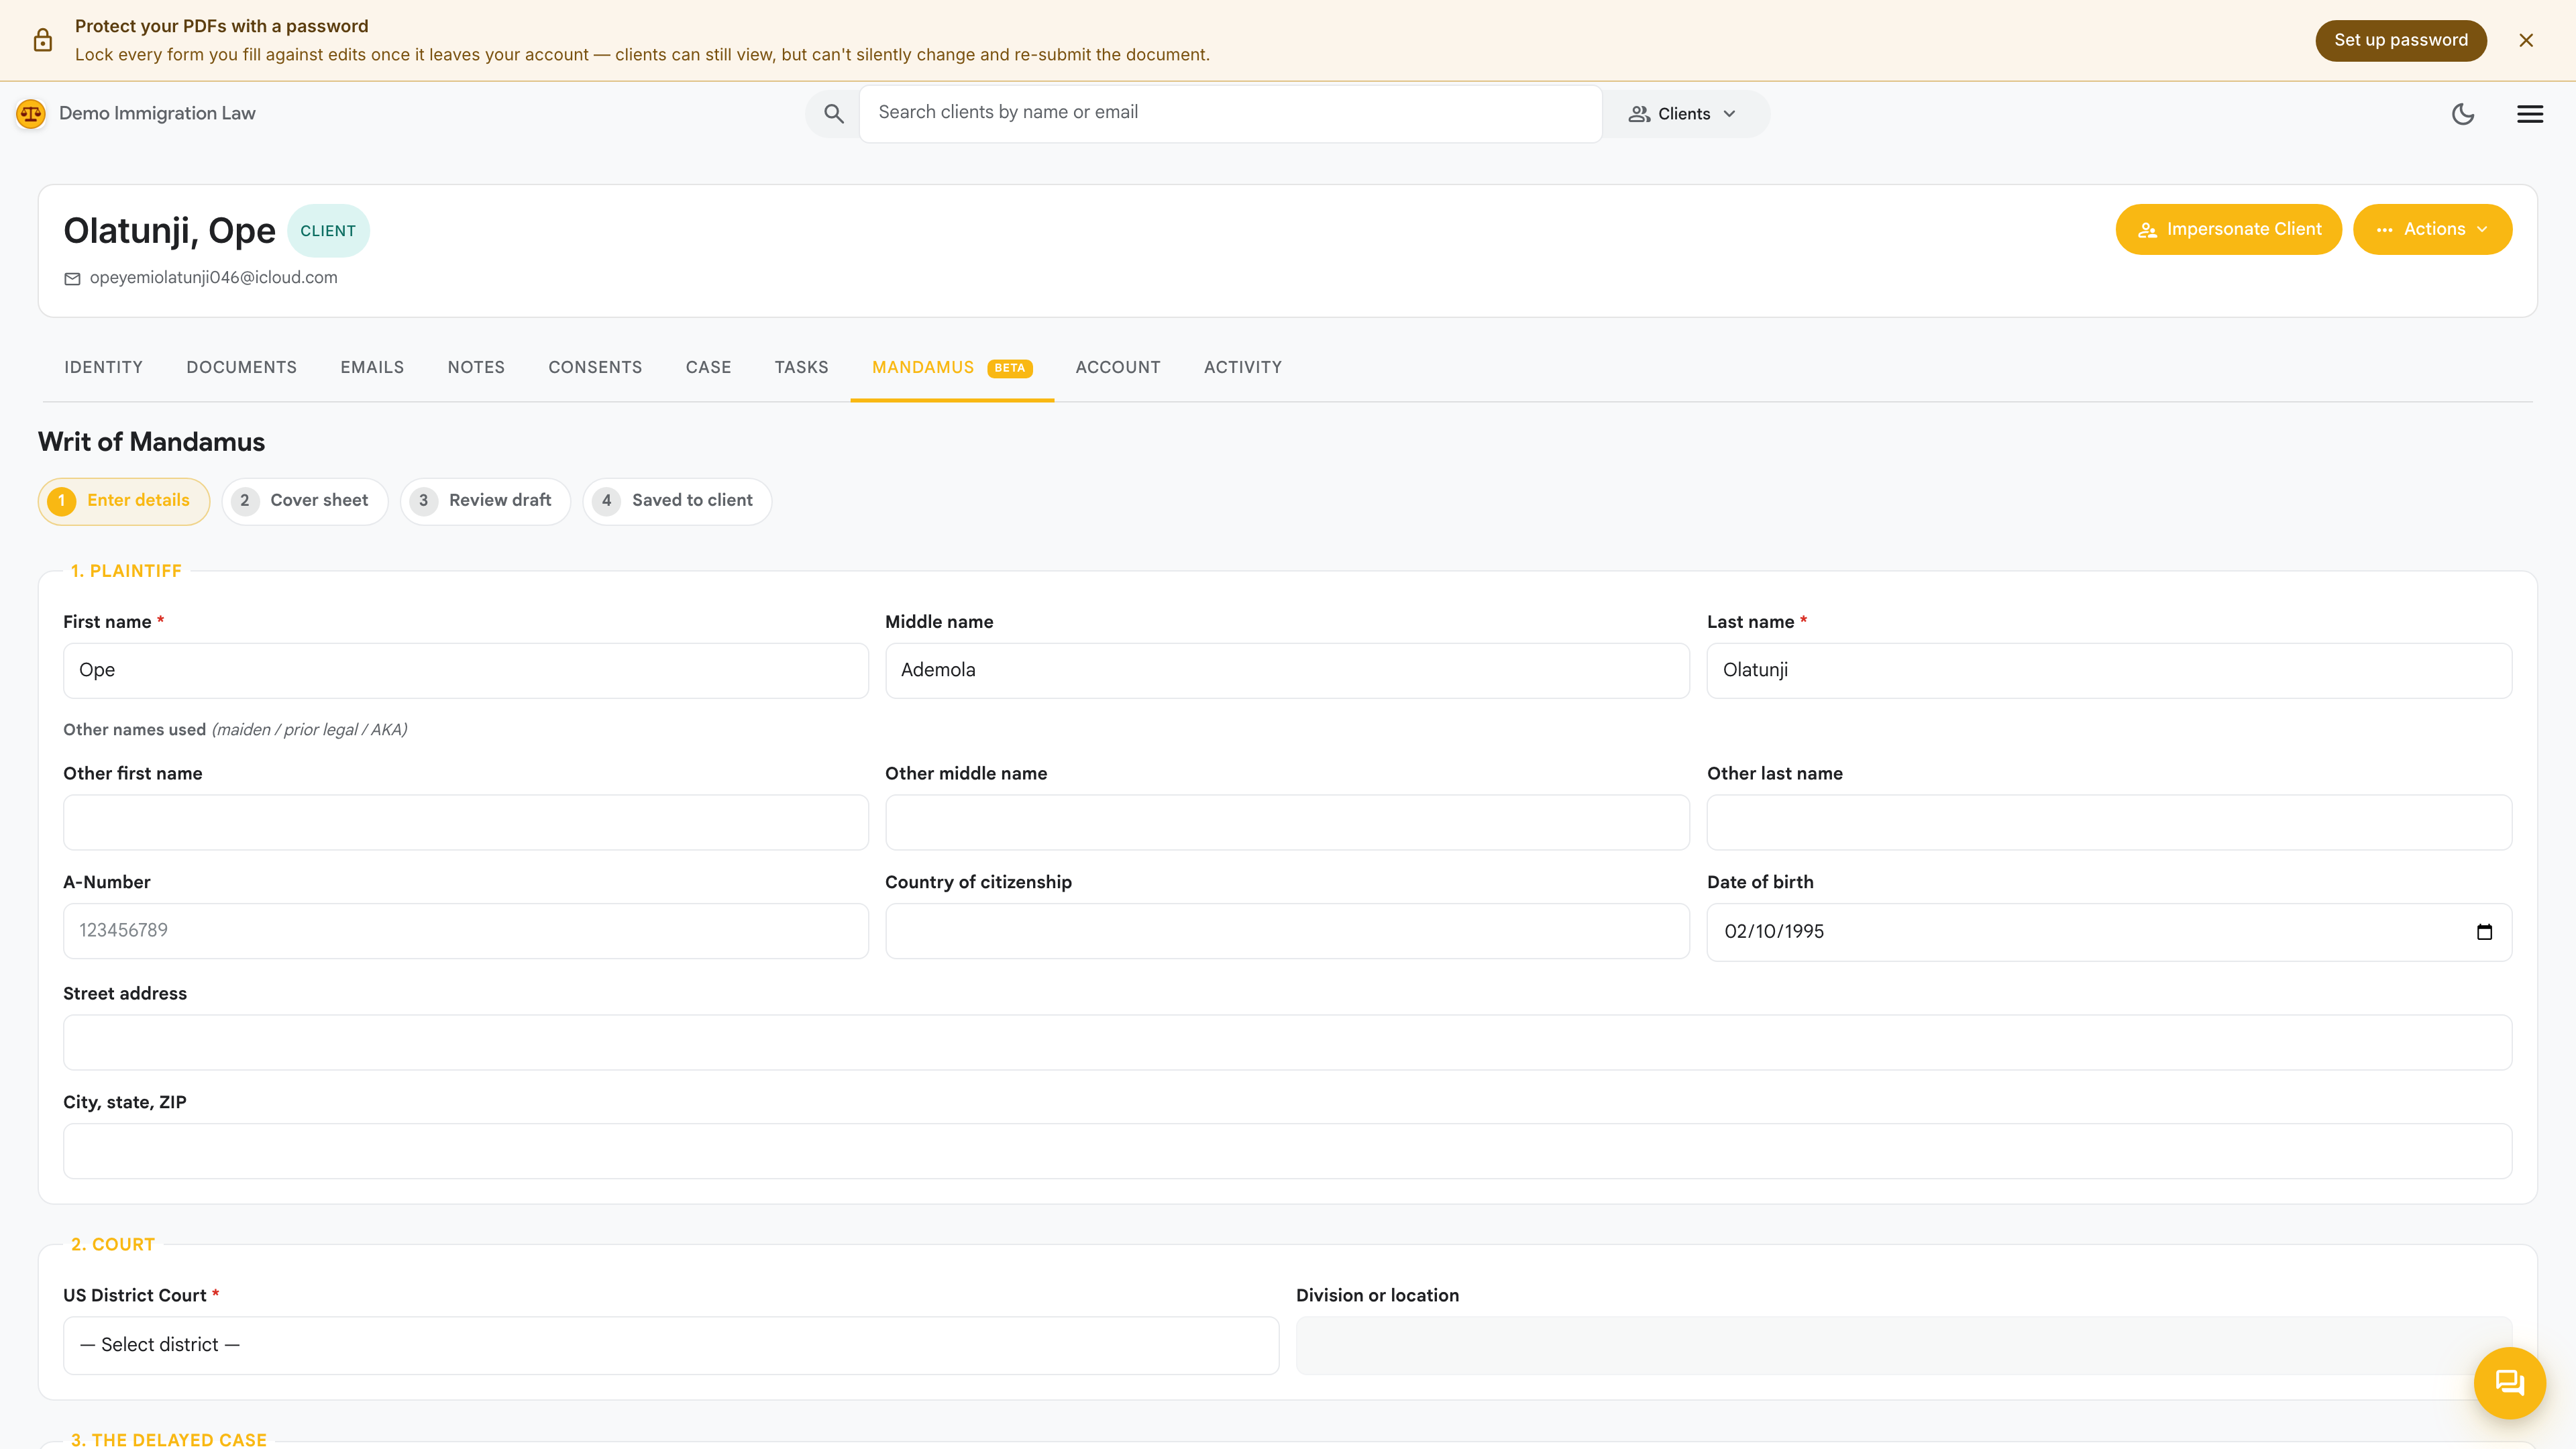Open the US District Court select dropdown
The height and width of the screenshot is (1449, 2576).
point(671,1345)
